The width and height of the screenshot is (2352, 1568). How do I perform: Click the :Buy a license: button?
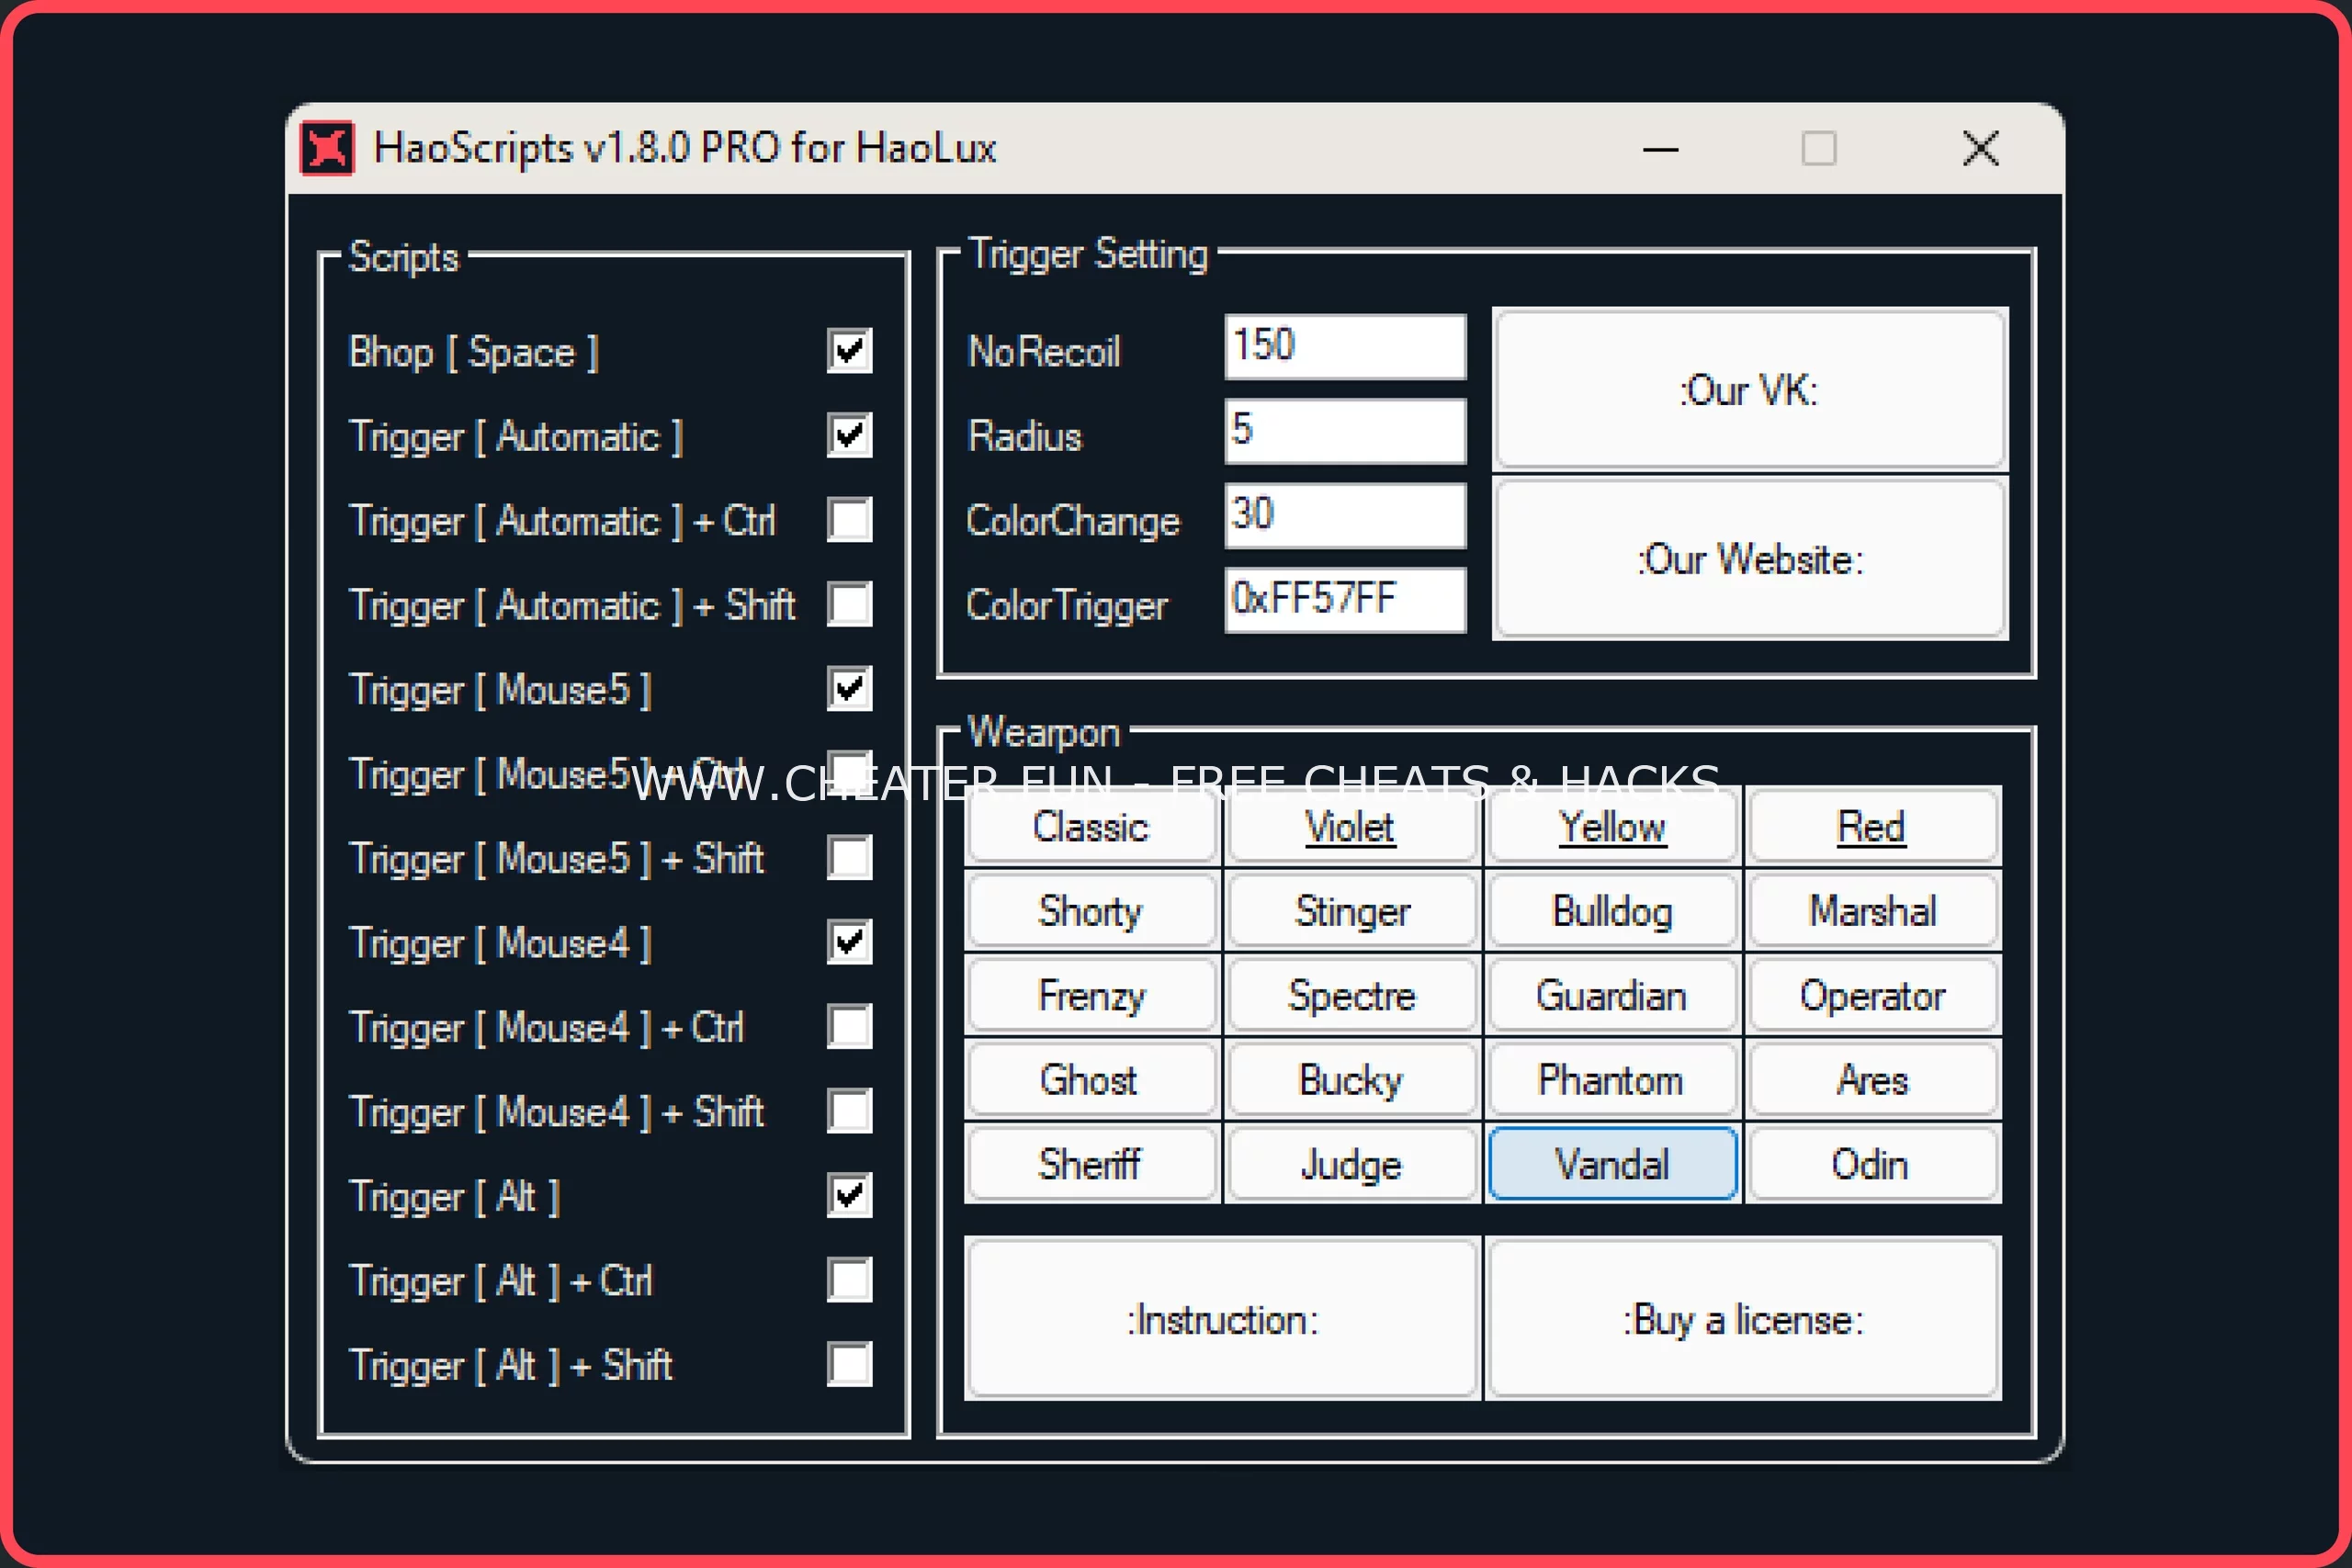[1743, 1319]
